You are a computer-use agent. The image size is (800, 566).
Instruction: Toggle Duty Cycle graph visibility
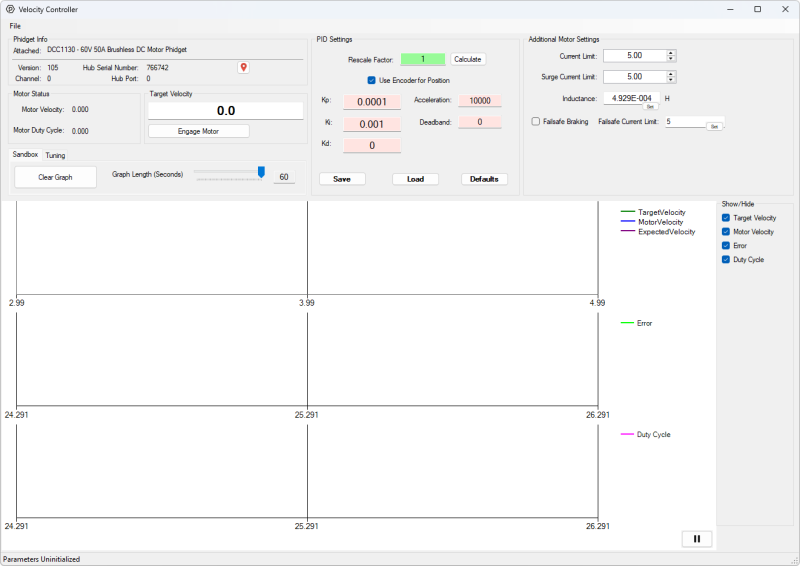[x=726, y=259]
